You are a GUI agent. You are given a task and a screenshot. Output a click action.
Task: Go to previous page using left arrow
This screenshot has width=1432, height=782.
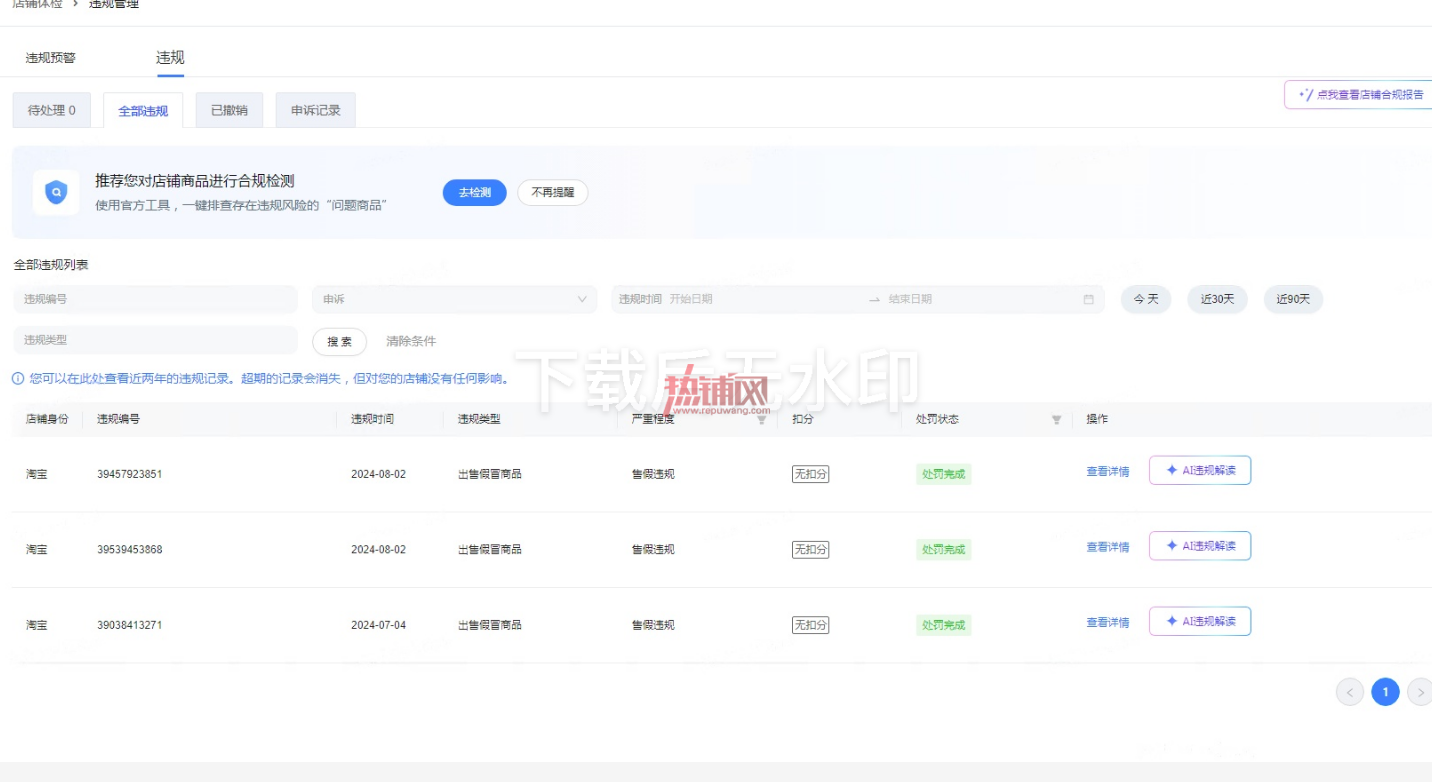coord(1350,692)
